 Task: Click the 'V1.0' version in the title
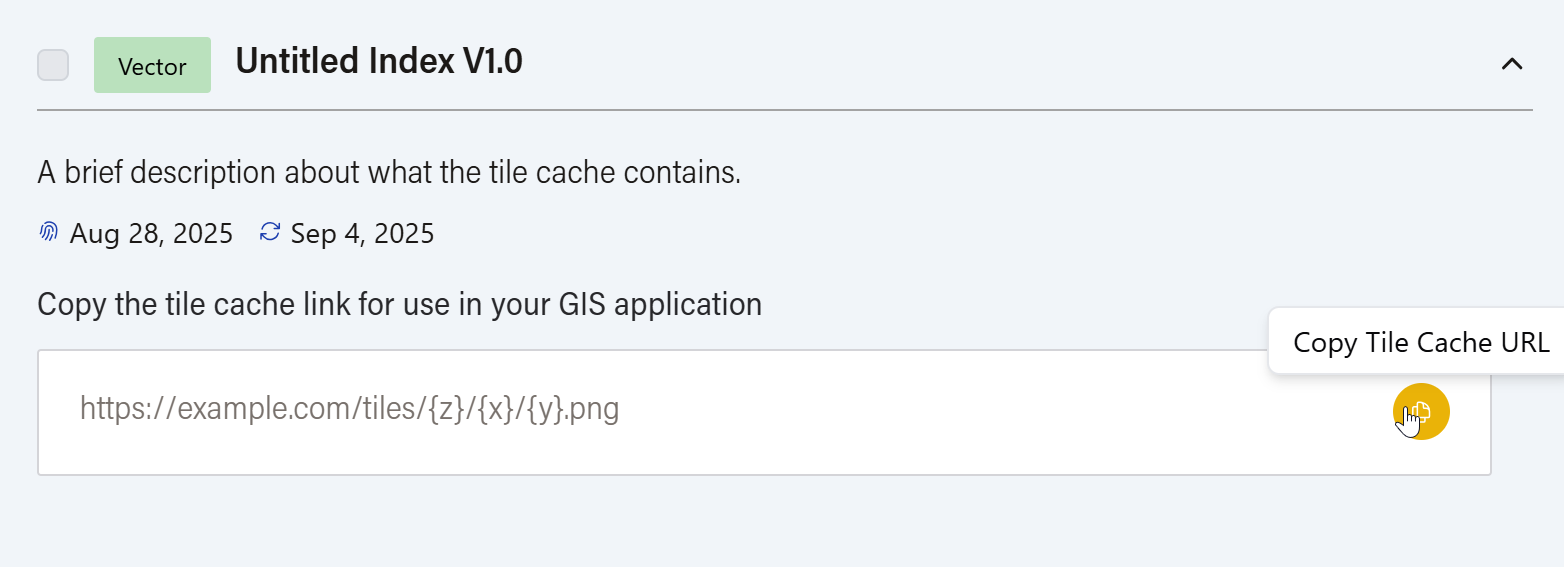[492, 62]
